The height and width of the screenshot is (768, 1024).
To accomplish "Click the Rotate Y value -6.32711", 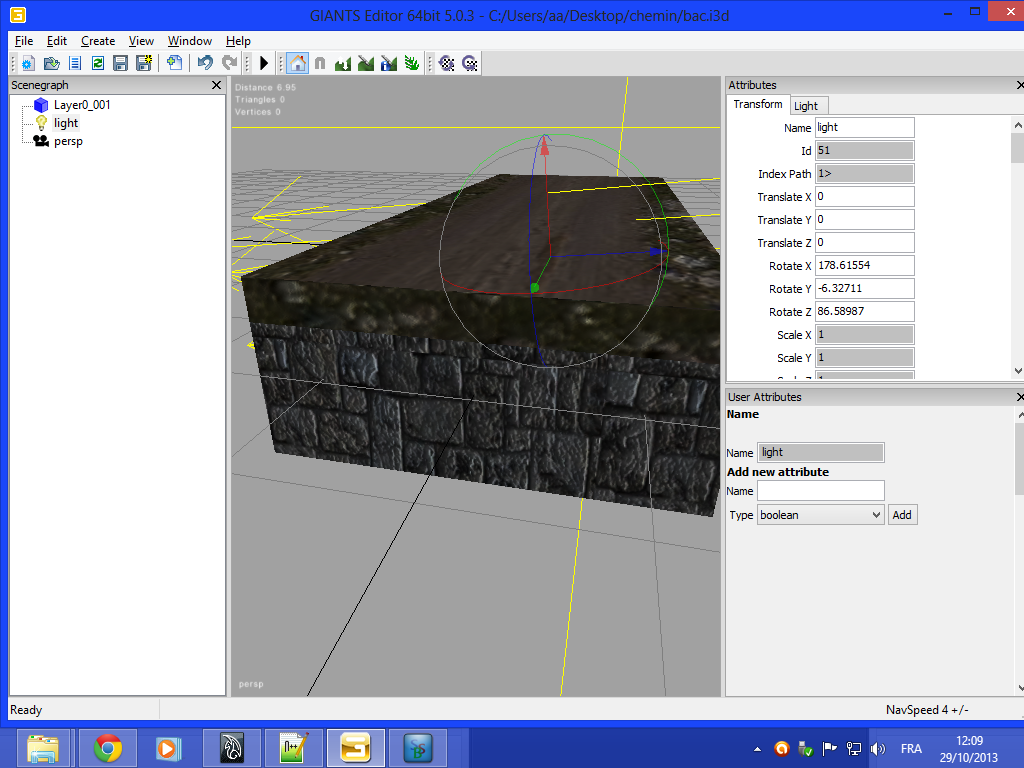I will click(x=865, y=288).
